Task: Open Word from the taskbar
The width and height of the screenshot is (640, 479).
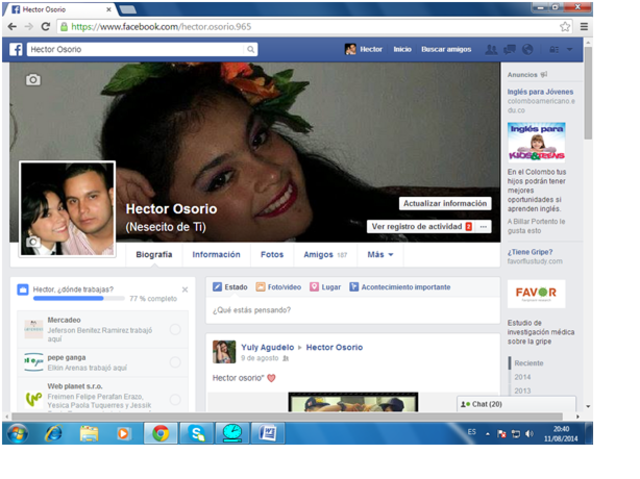Action: coord(268,433)
